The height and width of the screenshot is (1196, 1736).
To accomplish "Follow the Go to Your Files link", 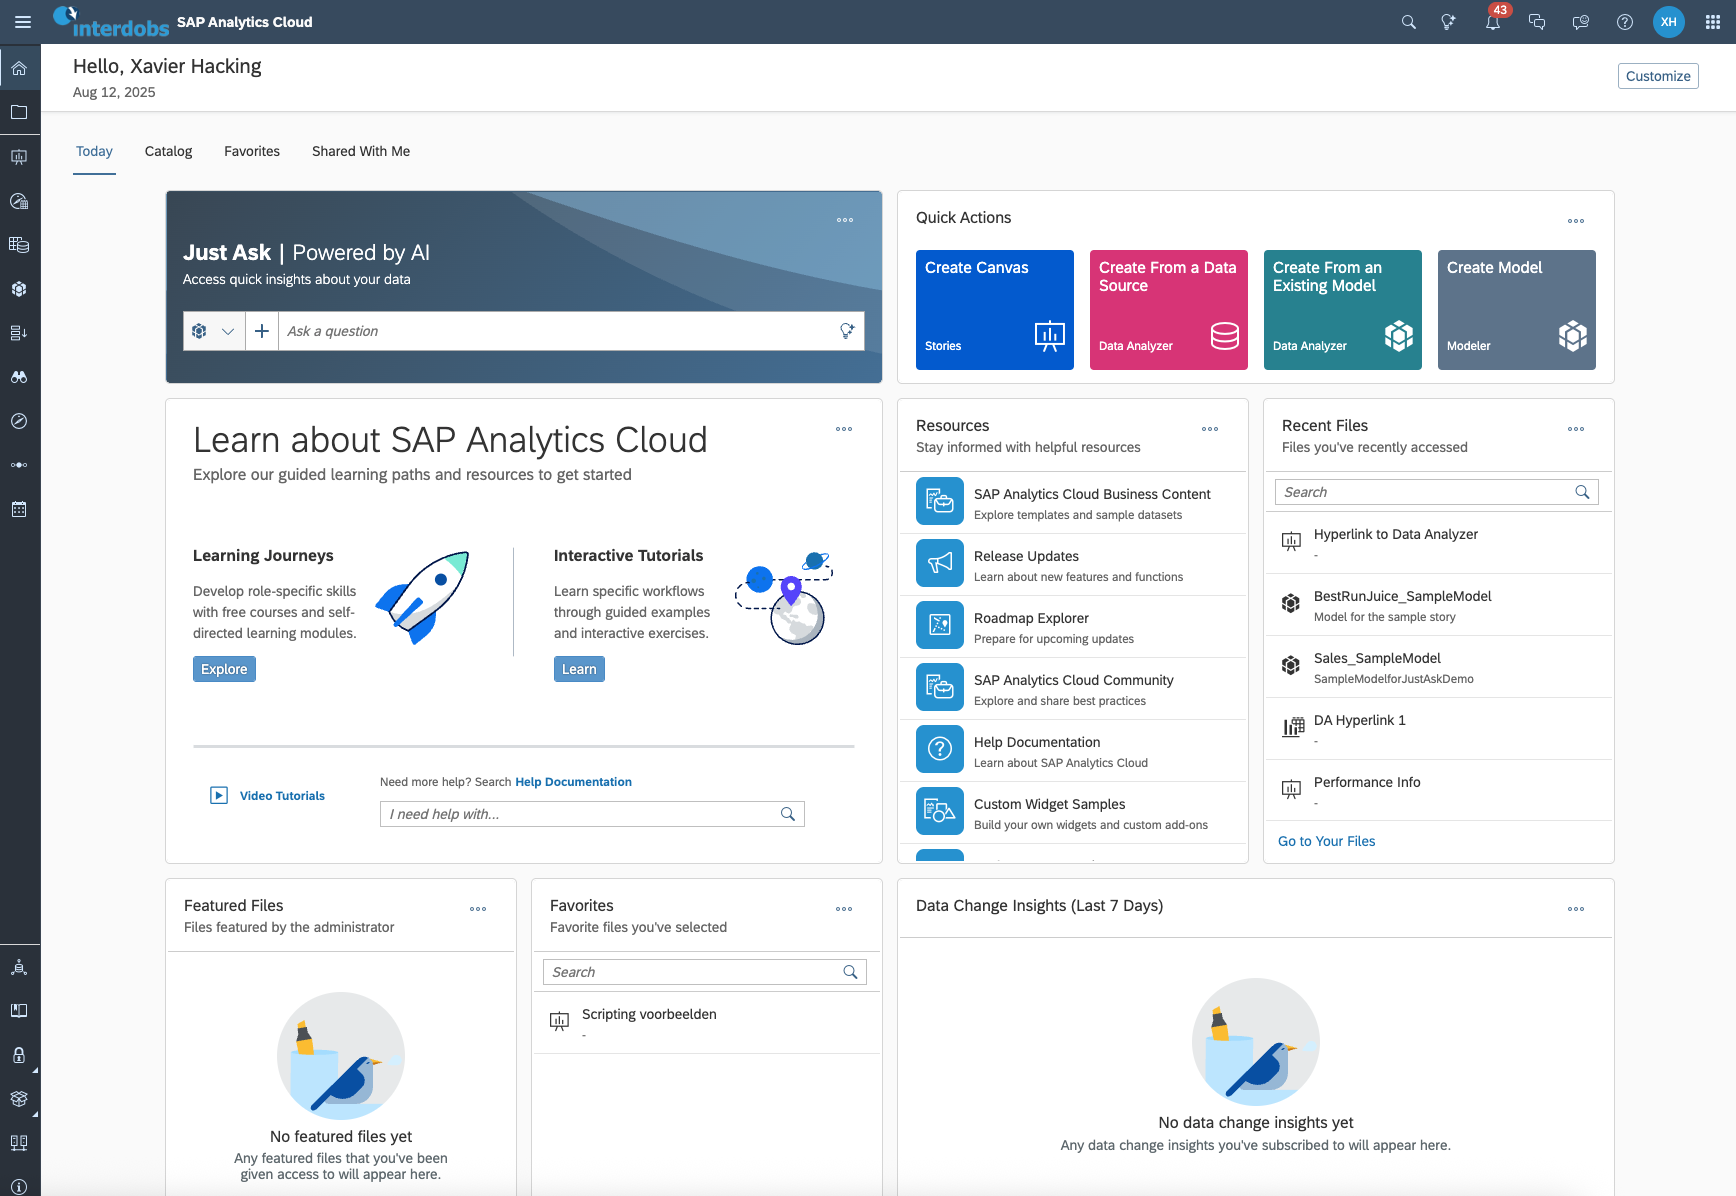I will coord(1326,841).
